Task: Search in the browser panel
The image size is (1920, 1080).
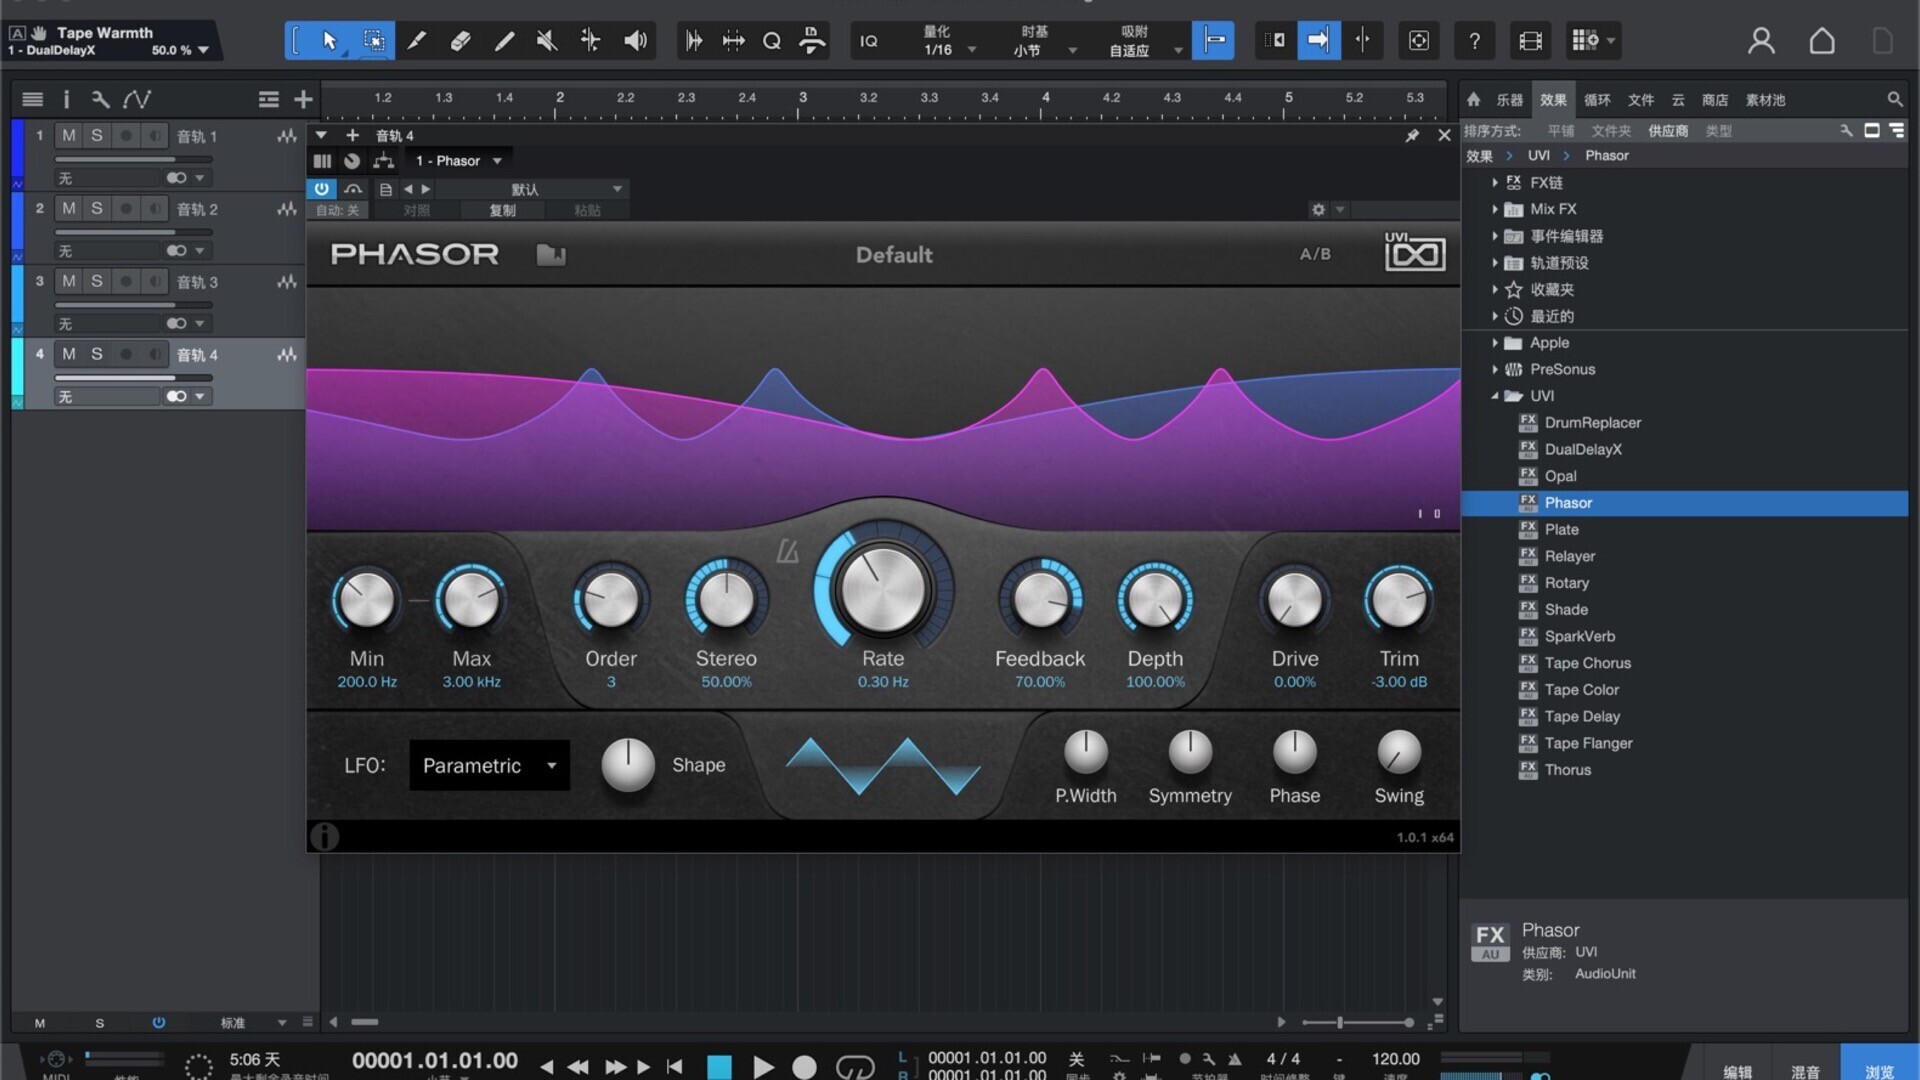Action: pyautogui.click(x=1894, y=99)
